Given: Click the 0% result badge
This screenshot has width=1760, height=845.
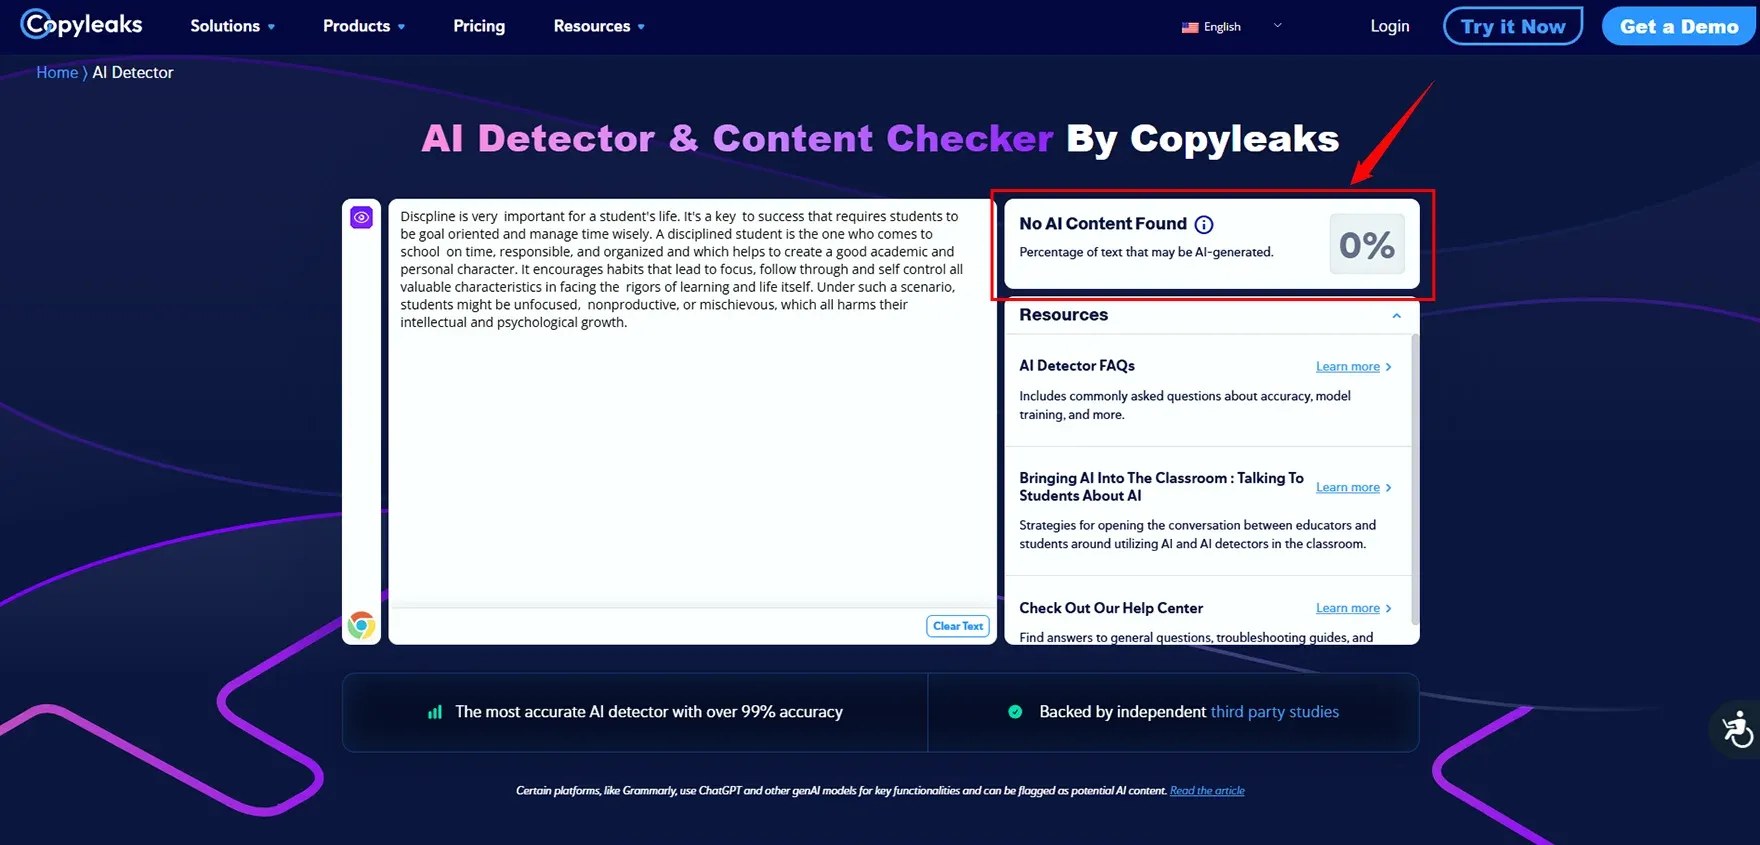Looking at the screenshot, I should 1367,244.
